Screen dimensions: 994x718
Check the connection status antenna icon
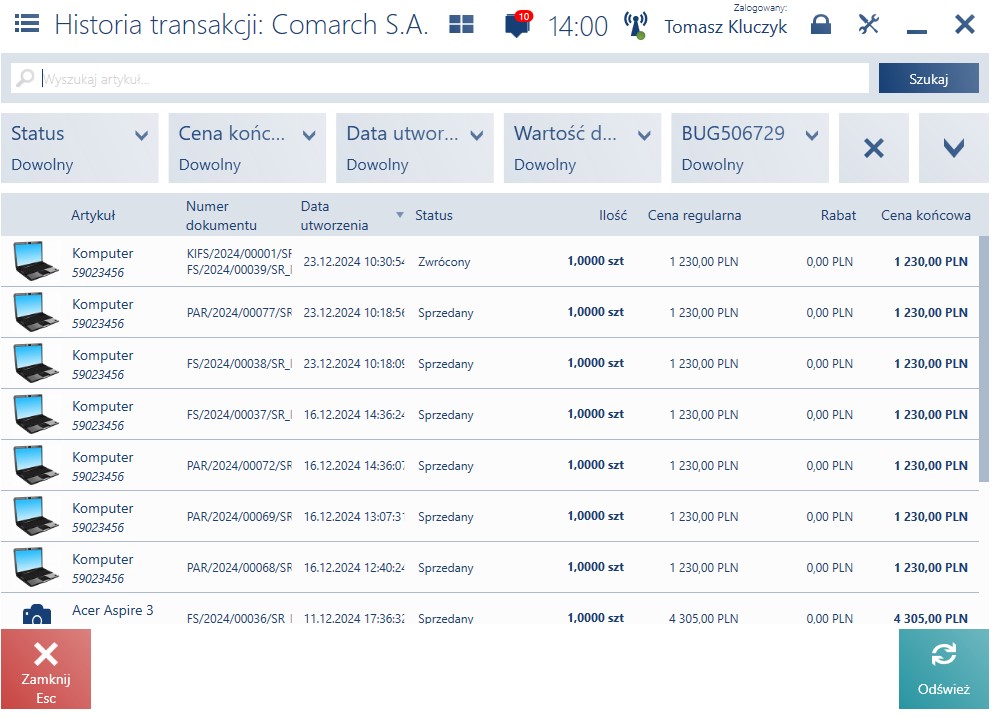tap(635, 25)
